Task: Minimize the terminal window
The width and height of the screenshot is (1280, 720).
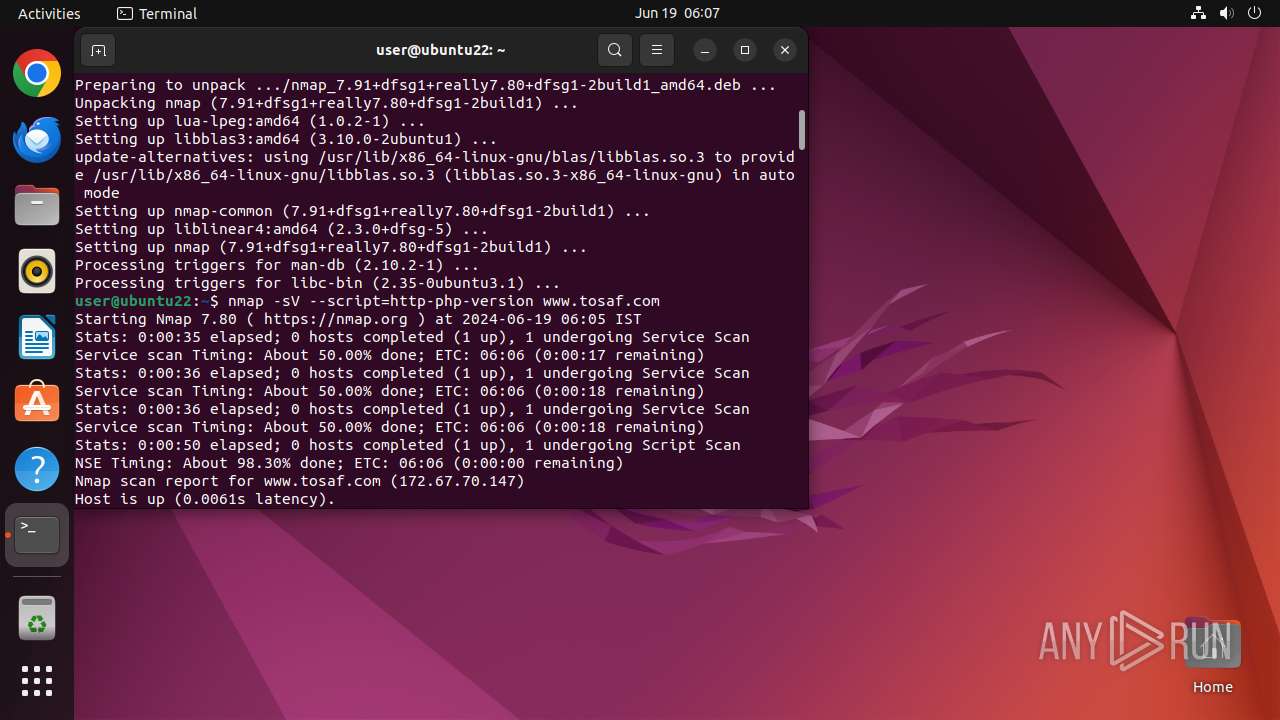Action: point(705,50)
